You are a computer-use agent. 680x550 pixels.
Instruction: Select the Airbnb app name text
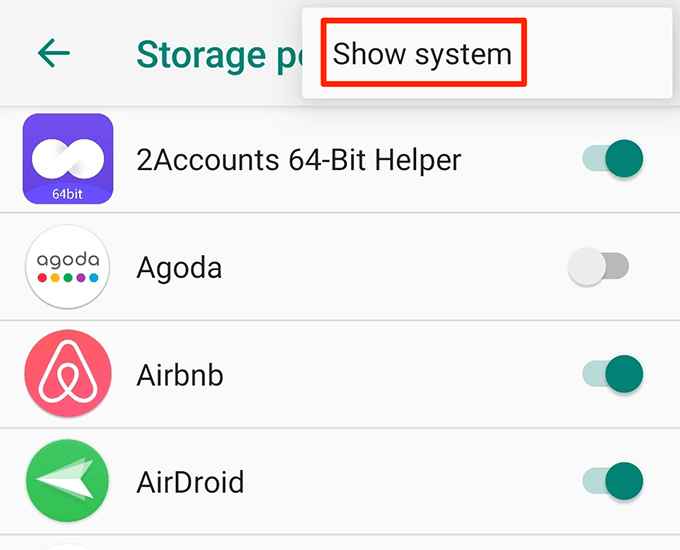(180, 375)
